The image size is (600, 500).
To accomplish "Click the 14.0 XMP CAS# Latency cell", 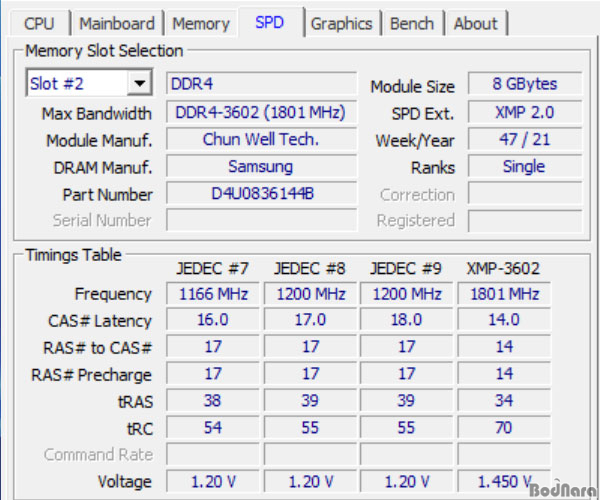I will click(504, 320).
